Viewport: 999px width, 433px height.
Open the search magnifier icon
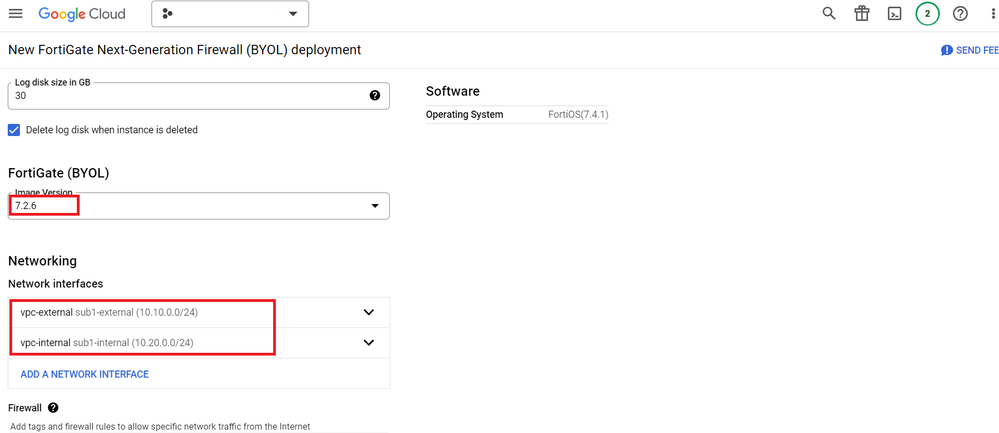(x=829, y=14)
